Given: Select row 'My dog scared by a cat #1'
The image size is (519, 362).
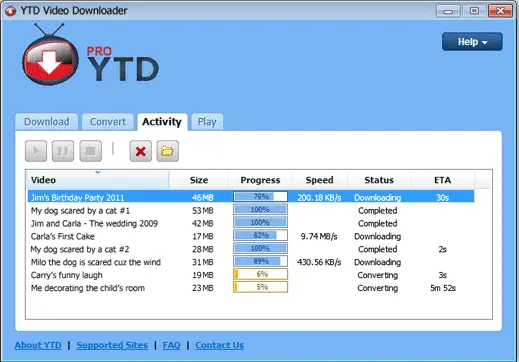Looking at the screenshot, I should [x=251, y=210].
